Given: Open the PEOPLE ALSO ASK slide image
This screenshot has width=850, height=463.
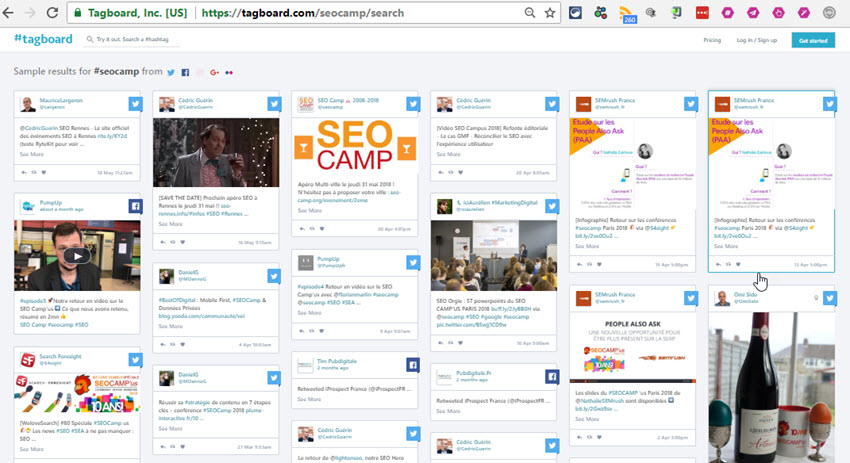Looking at the screenshot, I should (x=632, y=349).
